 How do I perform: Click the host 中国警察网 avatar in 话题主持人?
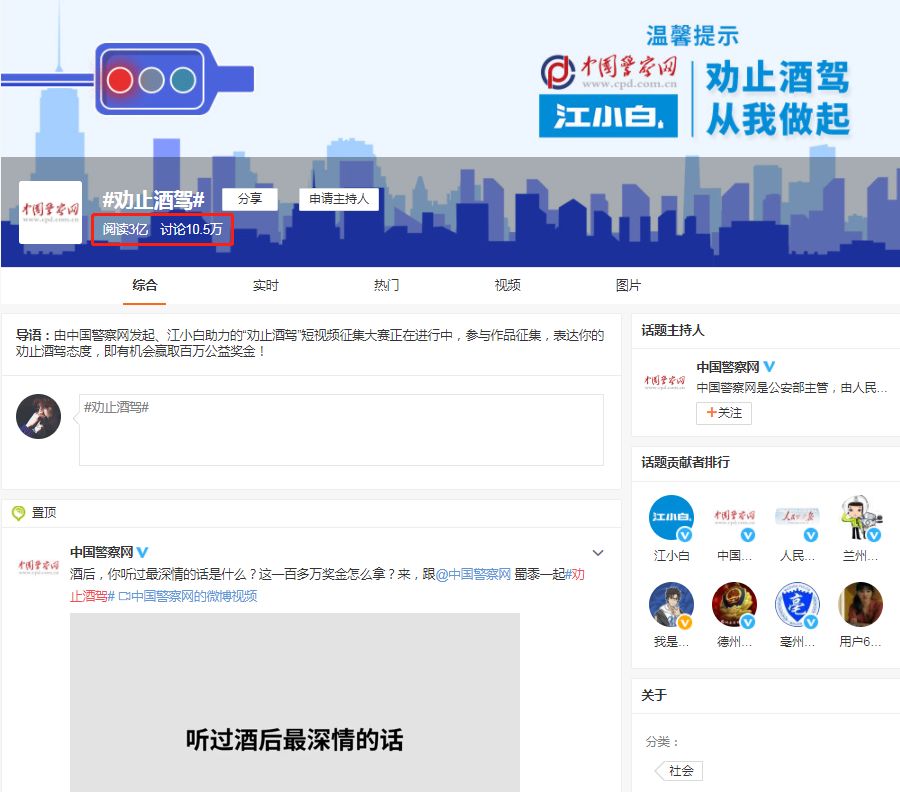coord(664,382)
